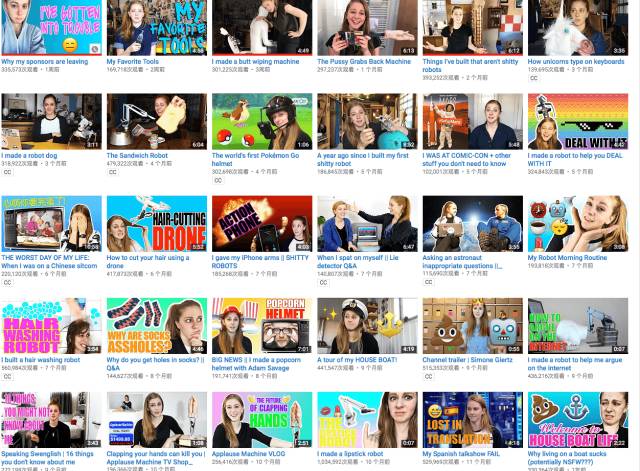Open 'I gave my iPhone arms' video title
The image size is (640, 471).
click(260, 262)
